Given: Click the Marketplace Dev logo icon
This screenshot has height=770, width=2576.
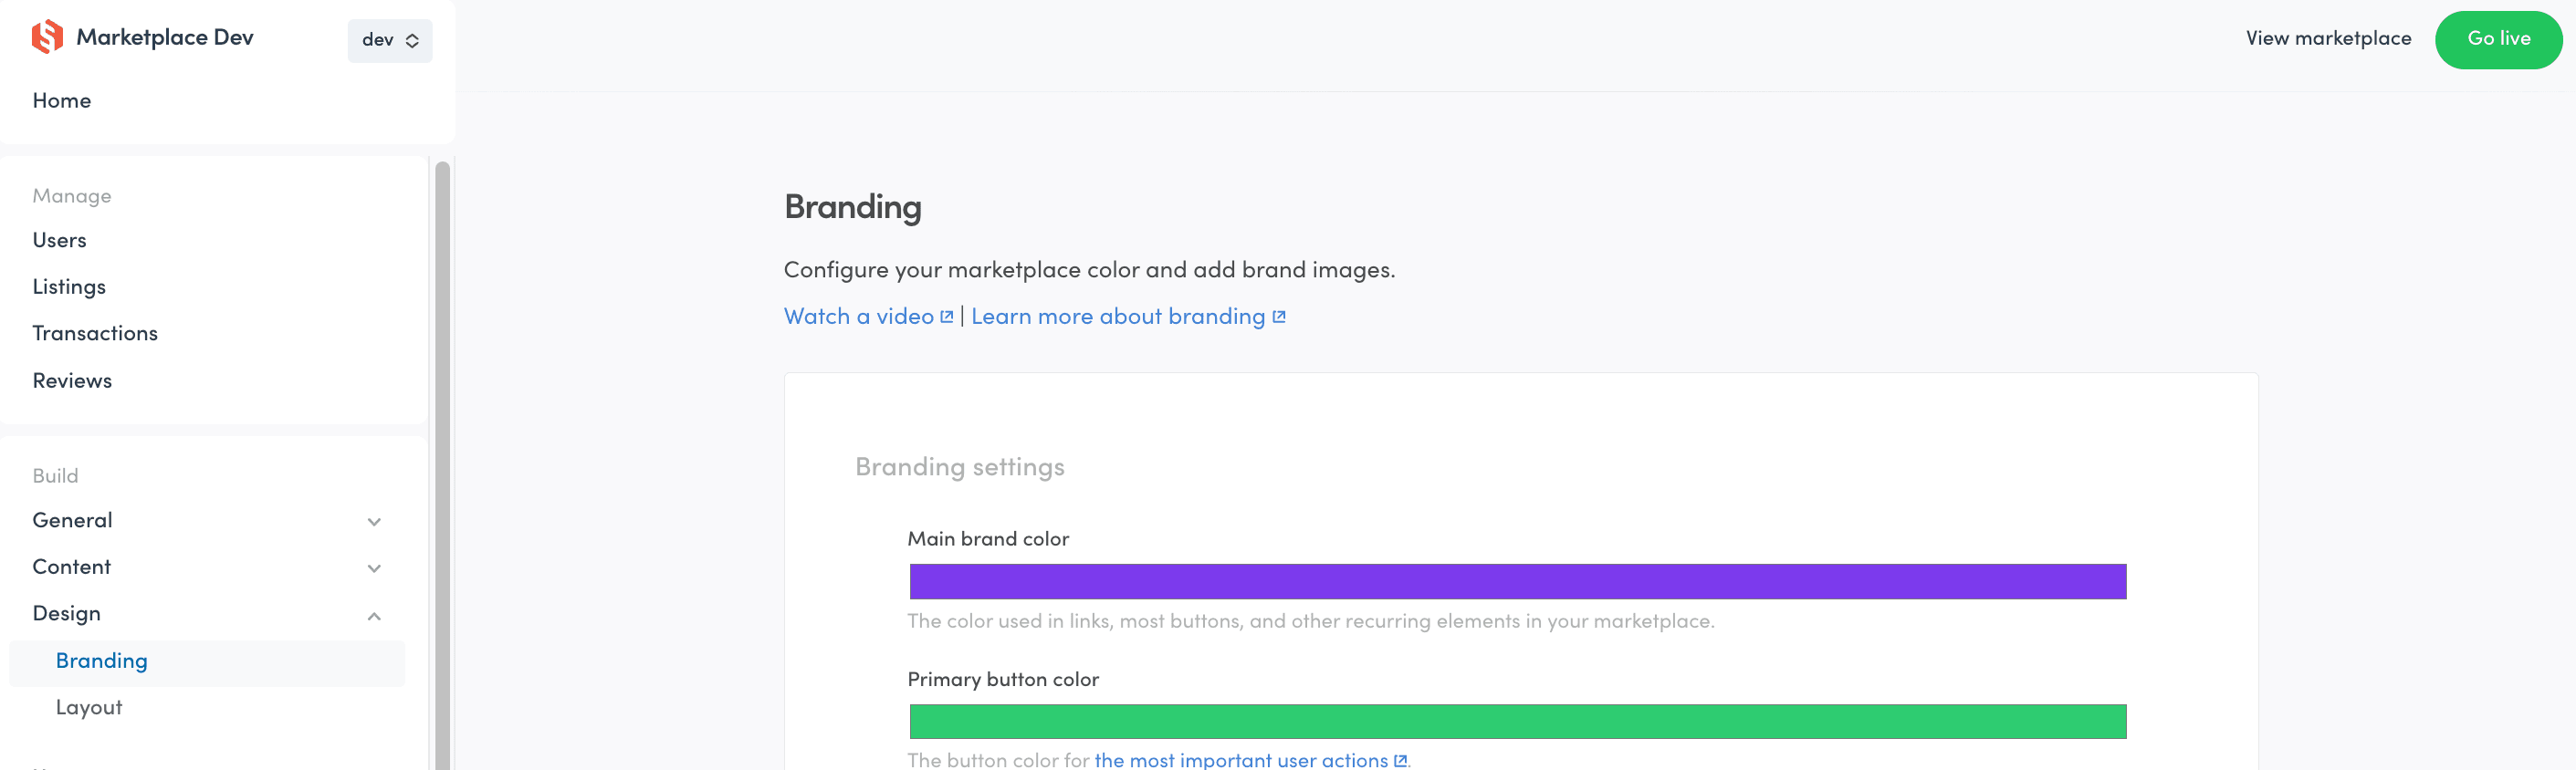Looking at the screenshot, I should (47, 38).
